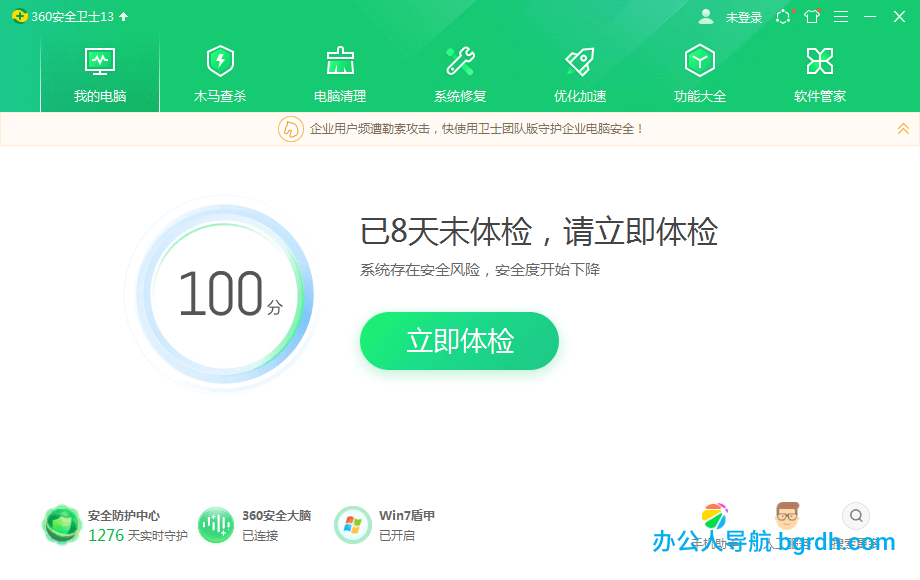Click the orange flame banner icon
920x580 pixels.
(290, 128)
